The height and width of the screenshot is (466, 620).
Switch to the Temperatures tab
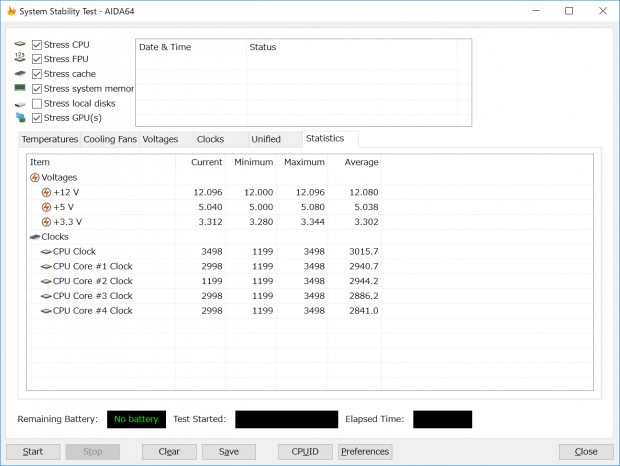tap(49, 140)
